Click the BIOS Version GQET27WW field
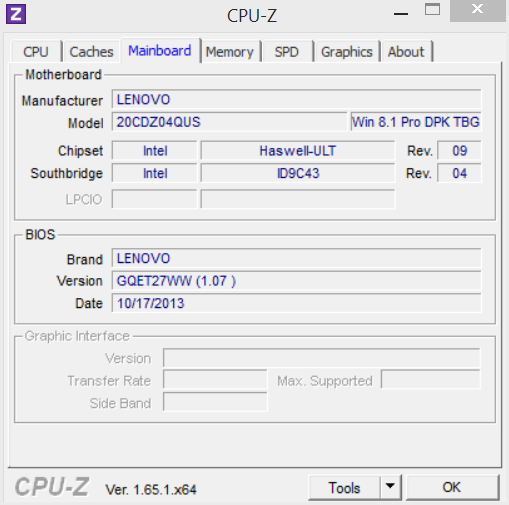 (296, 281)
